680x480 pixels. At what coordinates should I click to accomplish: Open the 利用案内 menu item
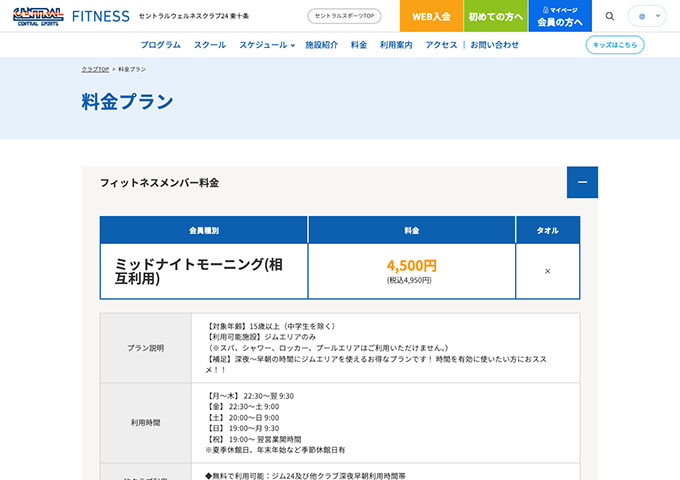pyautogui.click(x=396, y=45)
